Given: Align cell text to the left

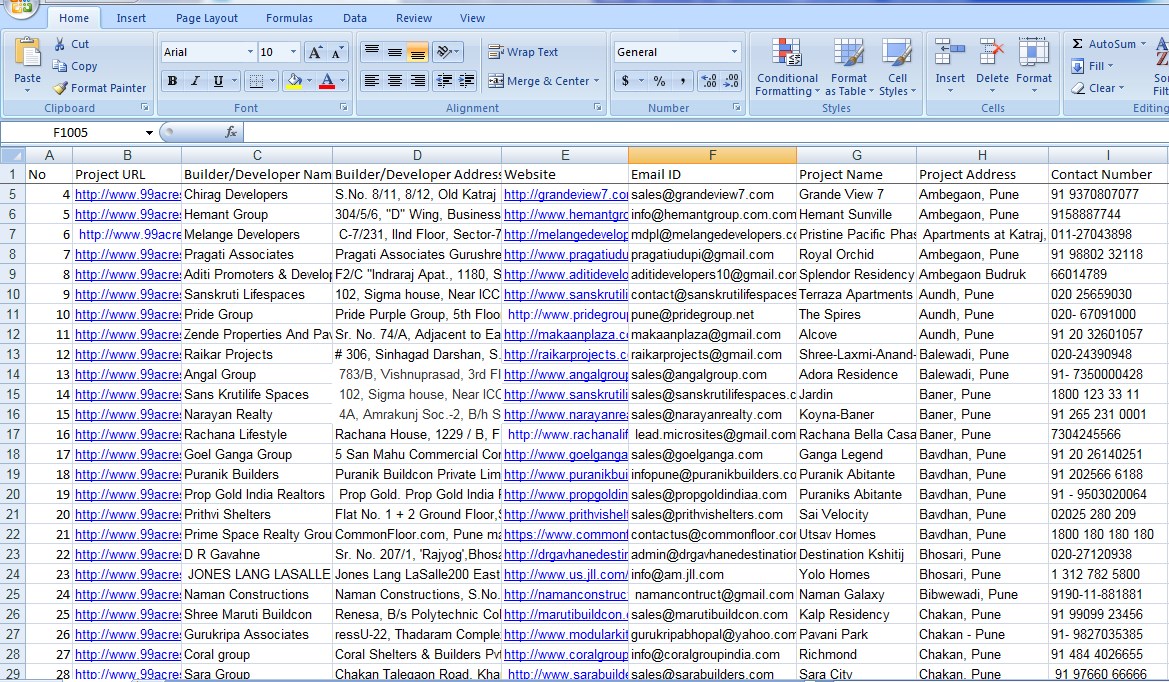Looking at the screenshot, I should pos(371,80).
